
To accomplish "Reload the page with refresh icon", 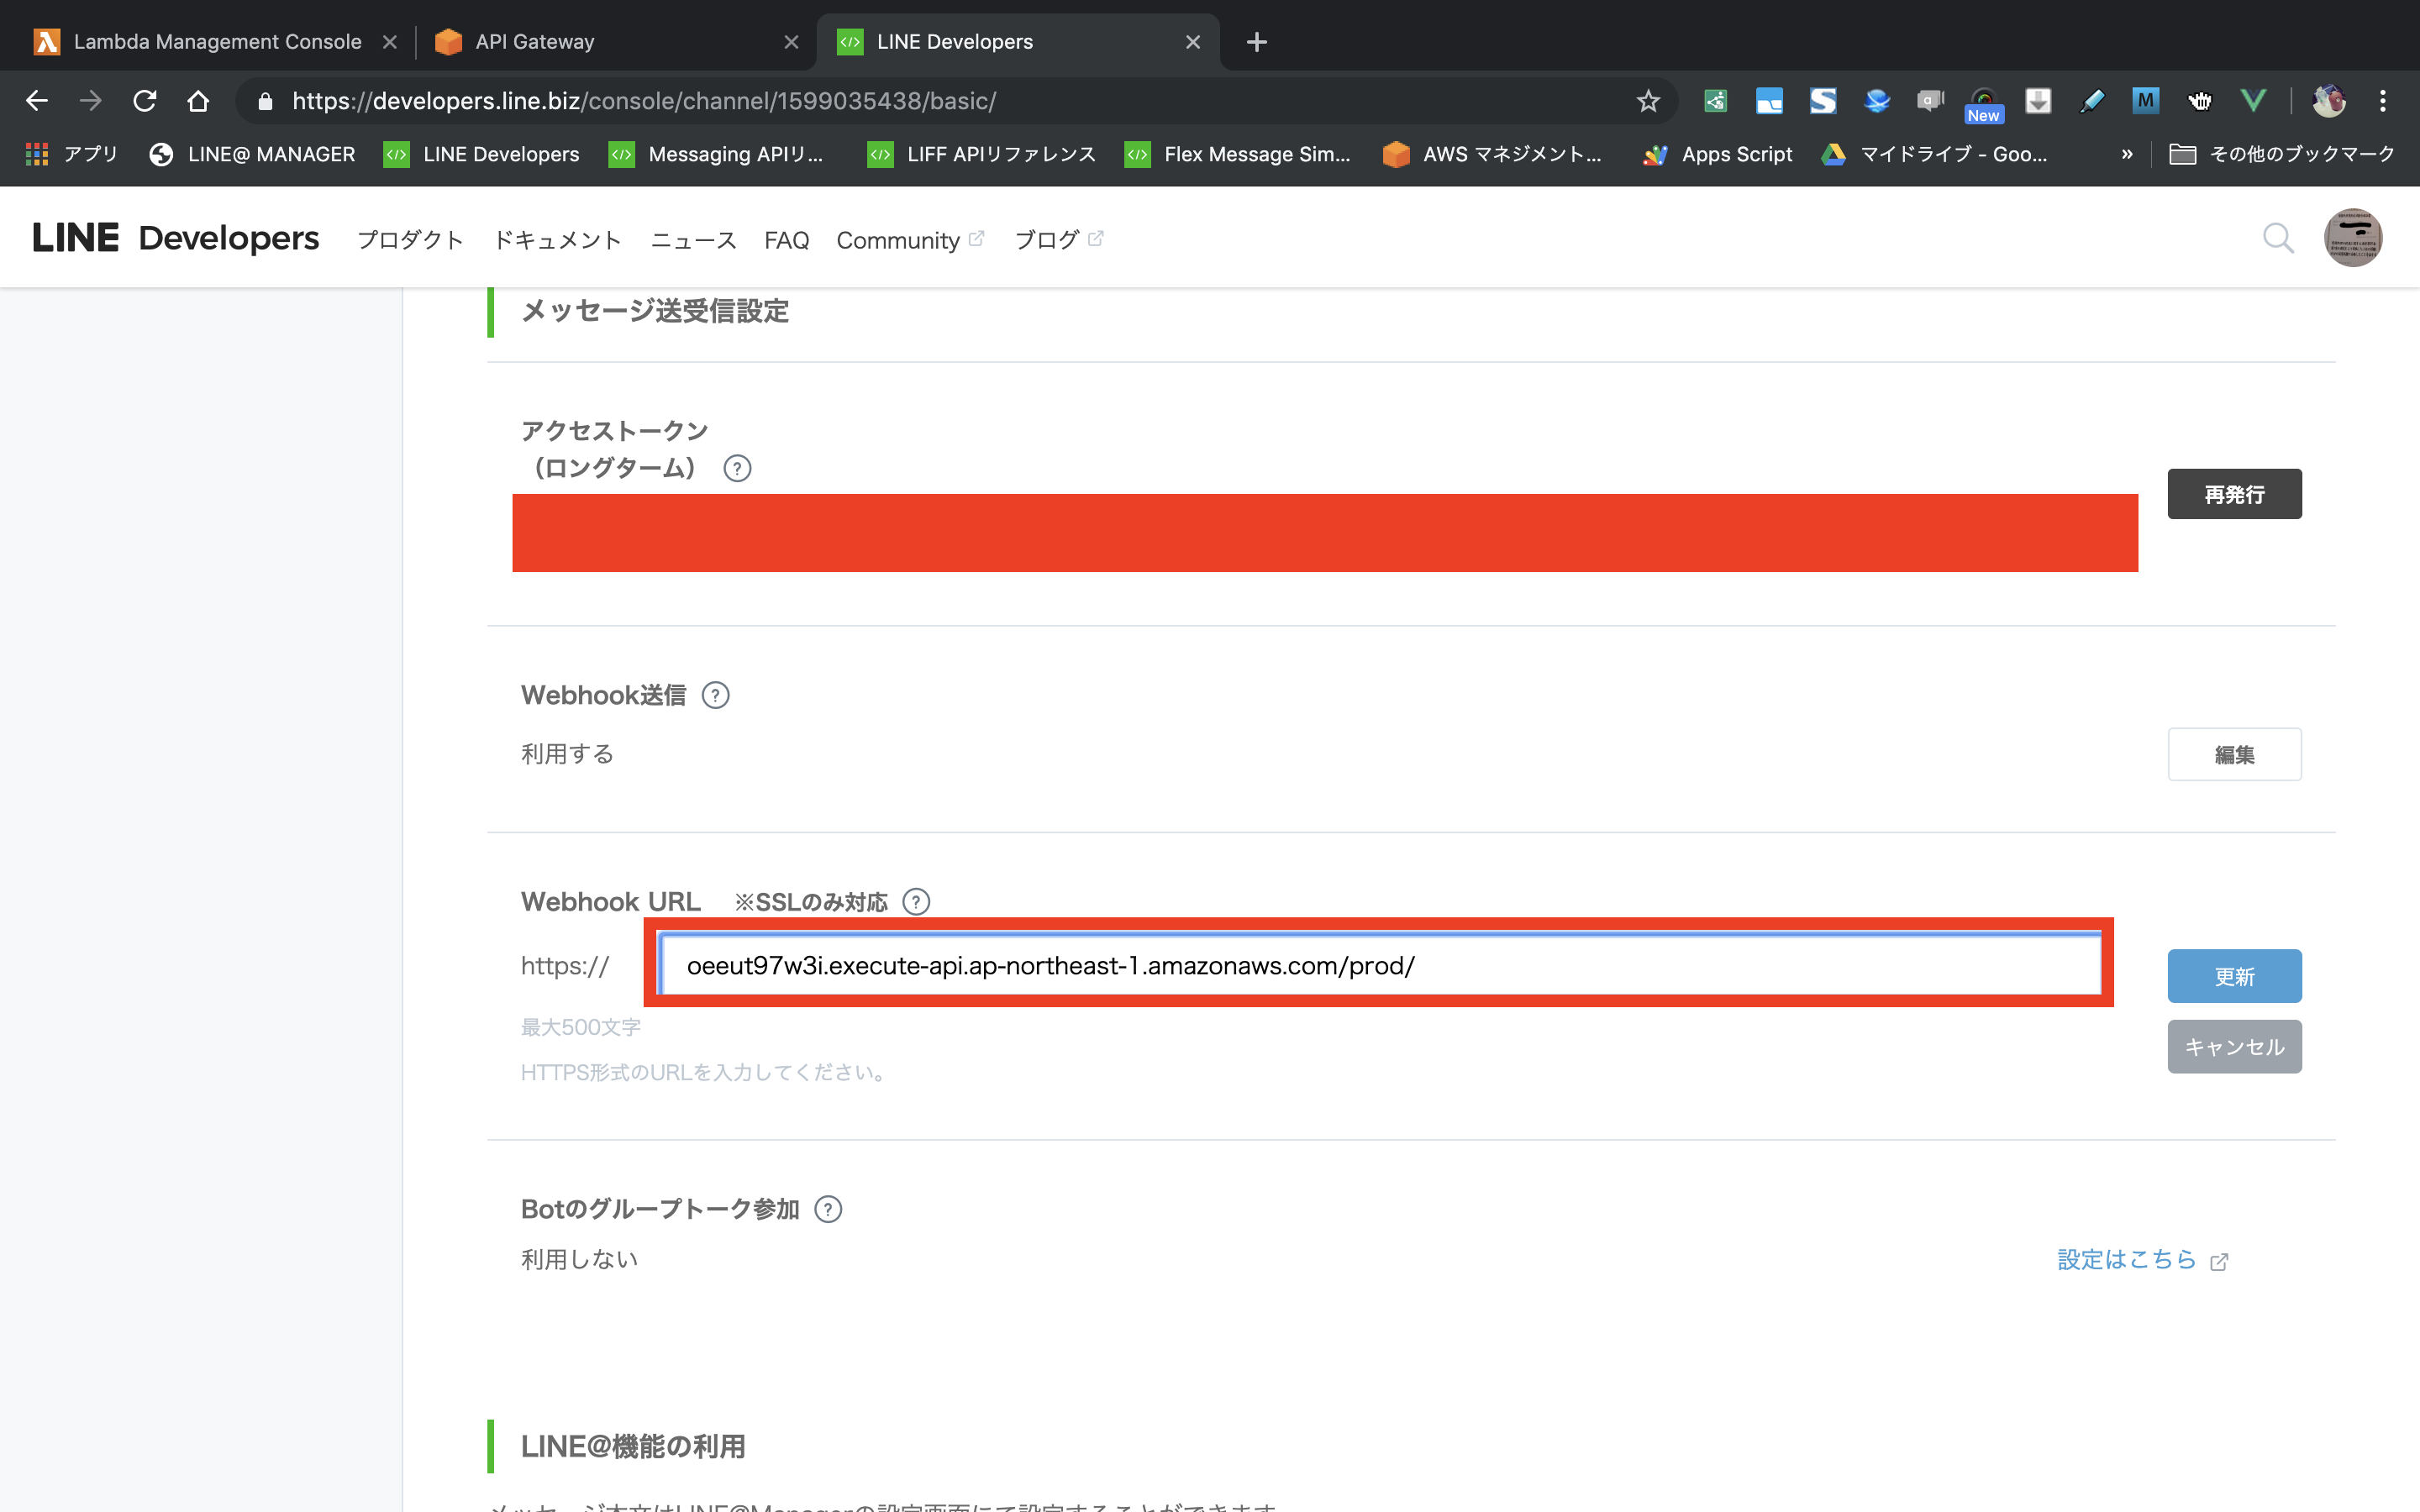I will point(145,101).
